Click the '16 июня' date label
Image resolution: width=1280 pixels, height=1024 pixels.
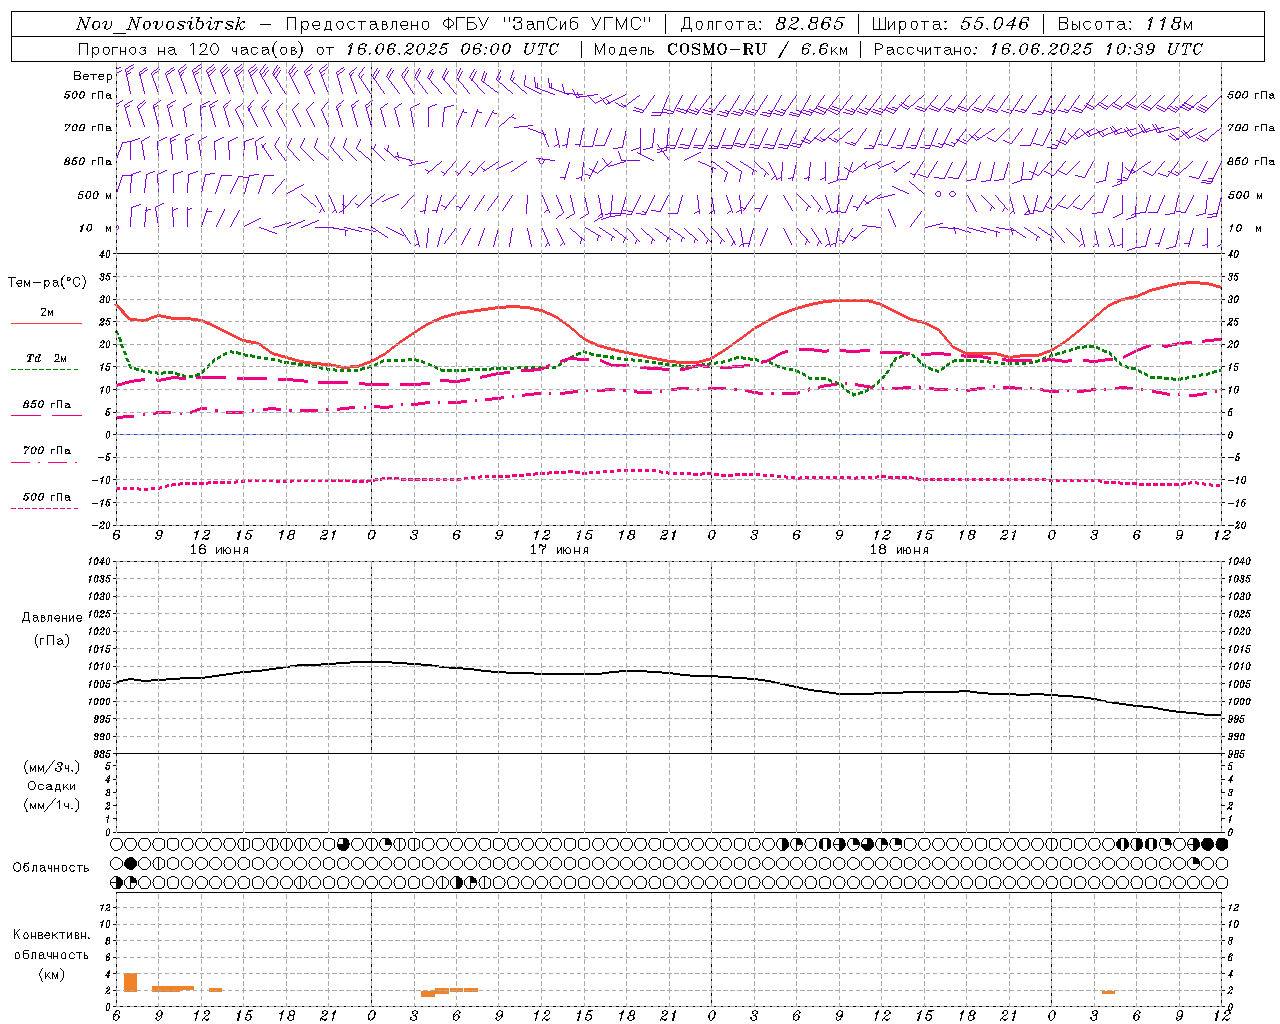click(x=219, y=550)
